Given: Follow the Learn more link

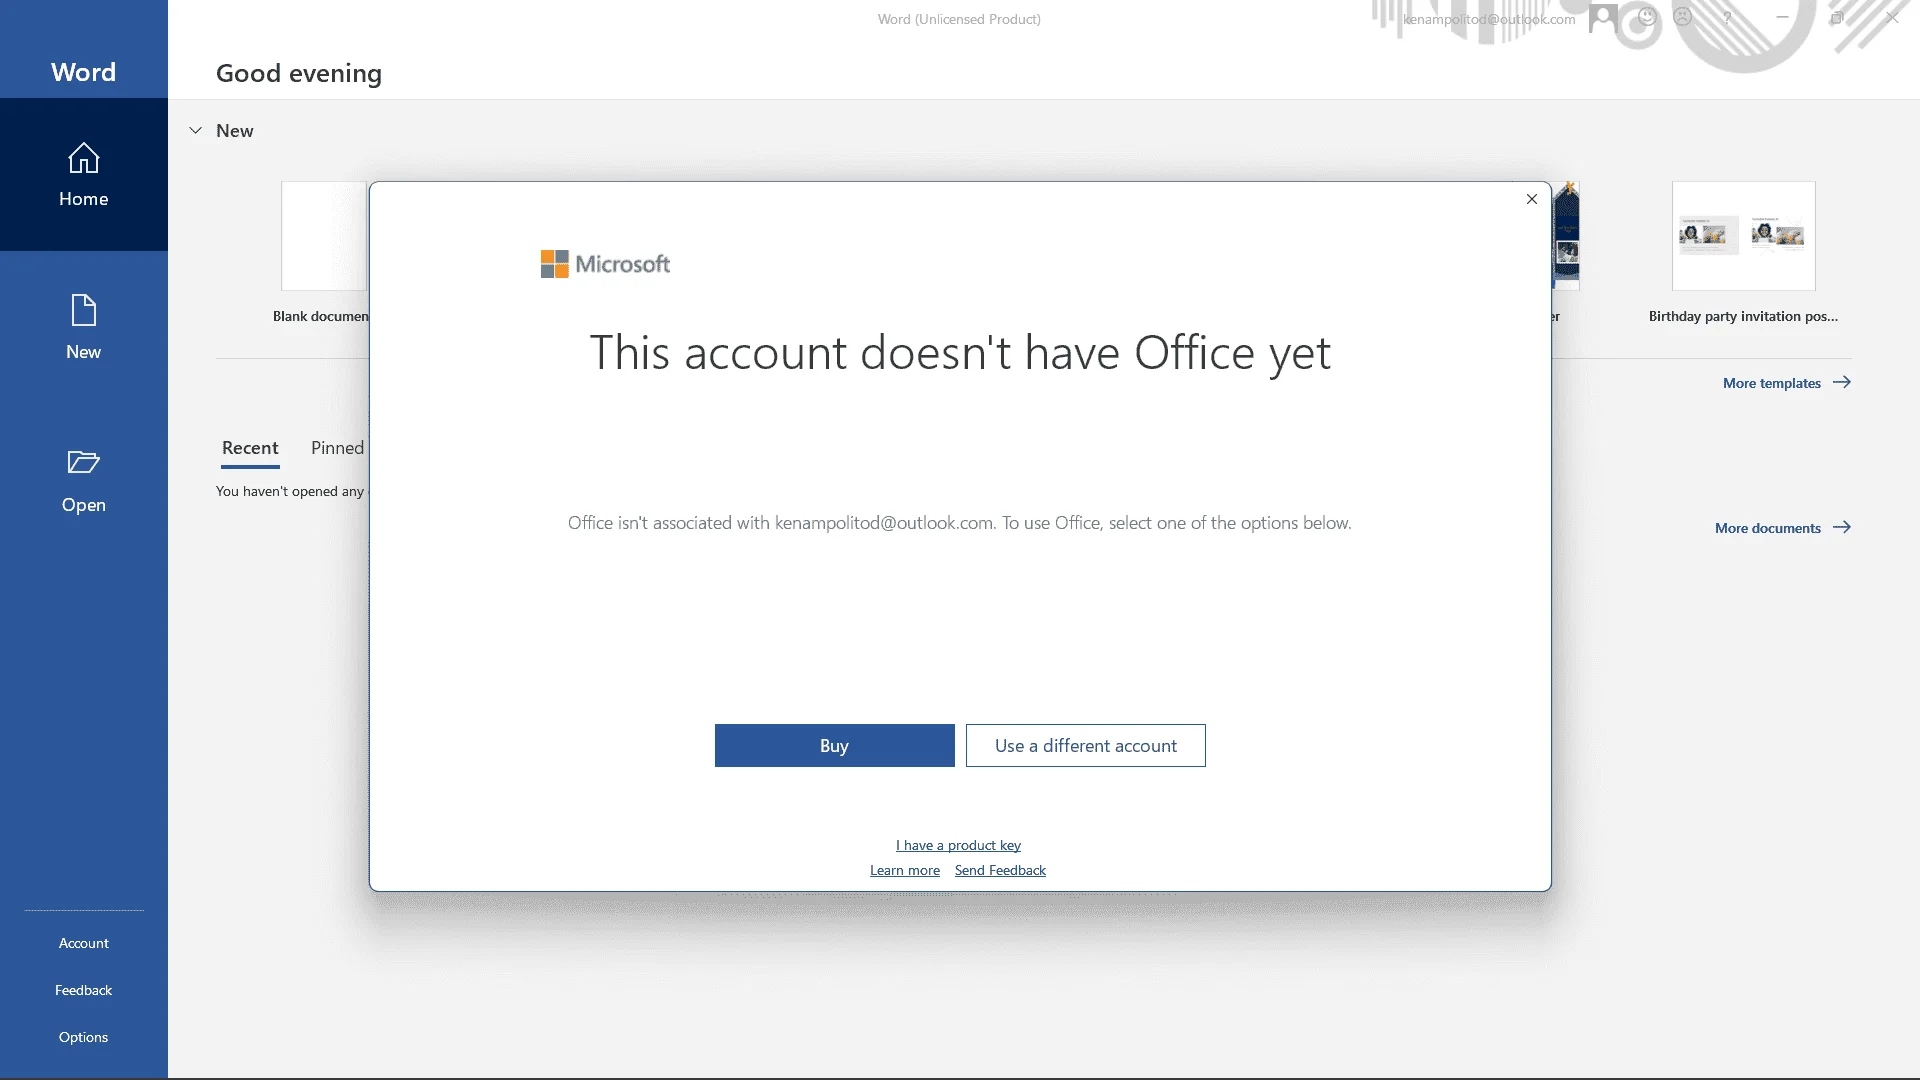Looking at the screenshot, I should pyautogui.click(x=904, y=871).
